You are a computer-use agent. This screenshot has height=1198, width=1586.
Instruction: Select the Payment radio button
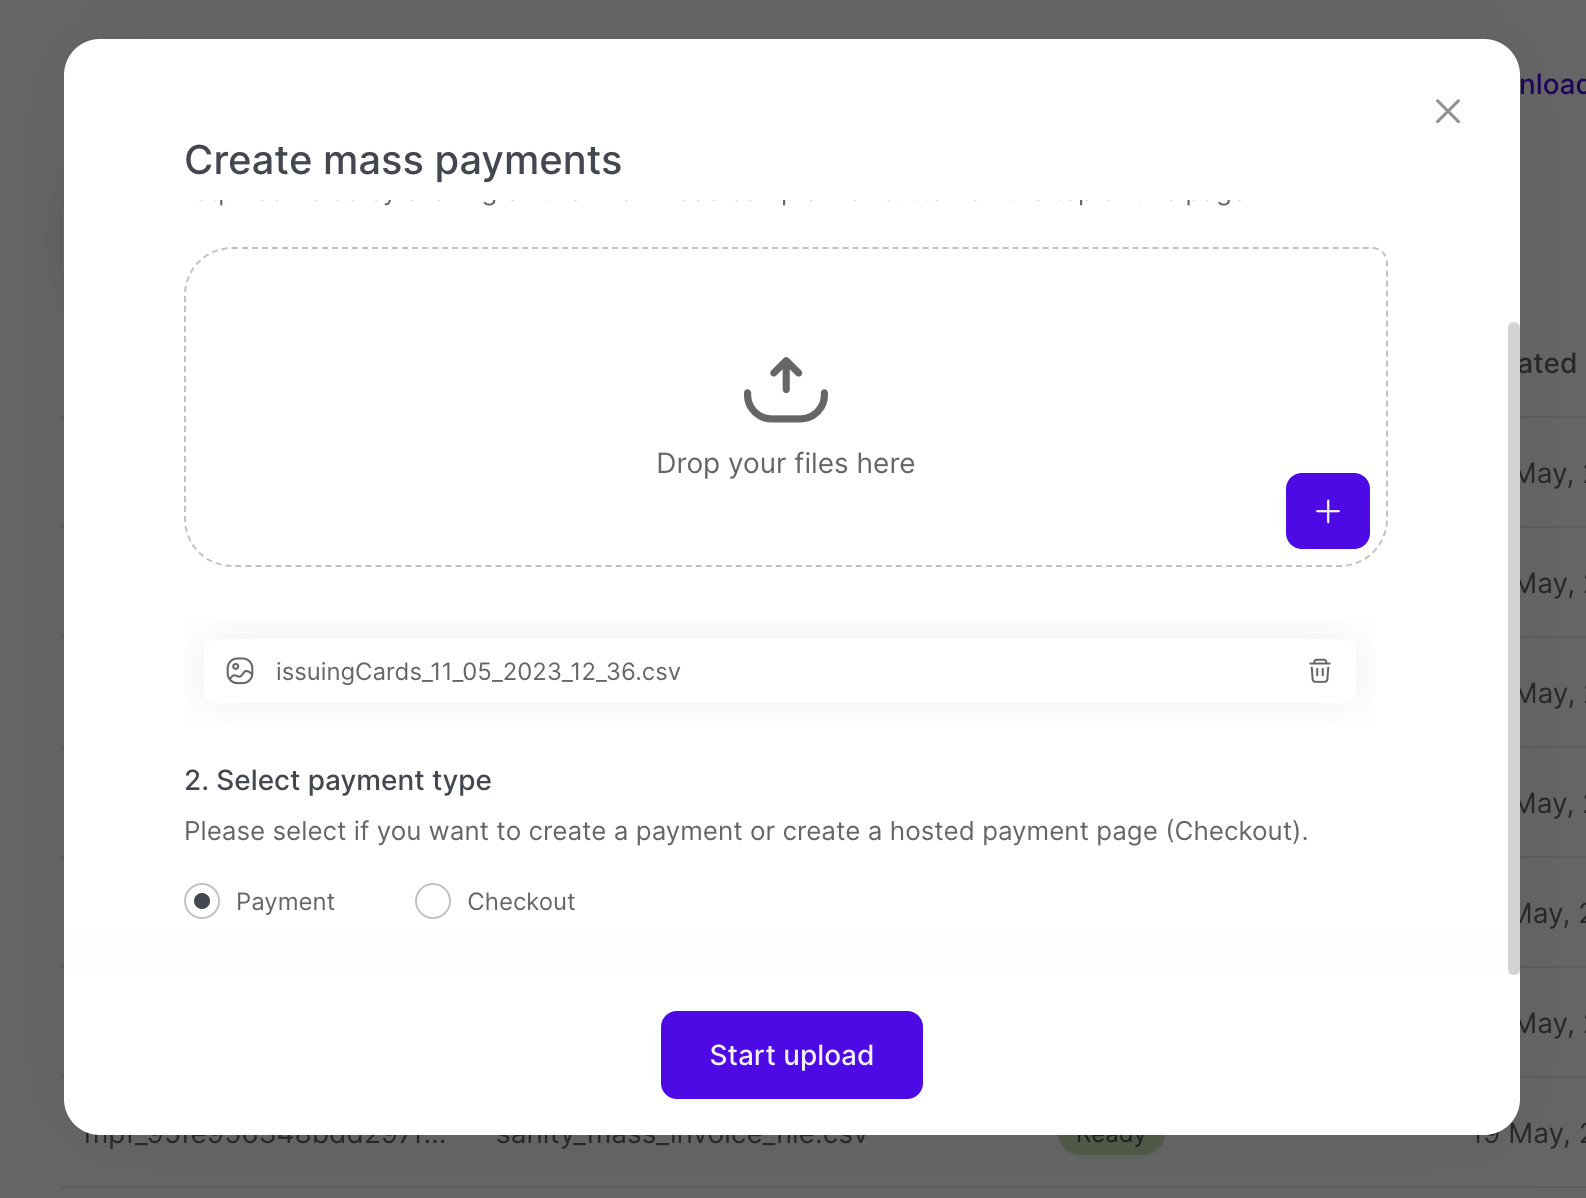pyautogui.click(x=202, y=901)
